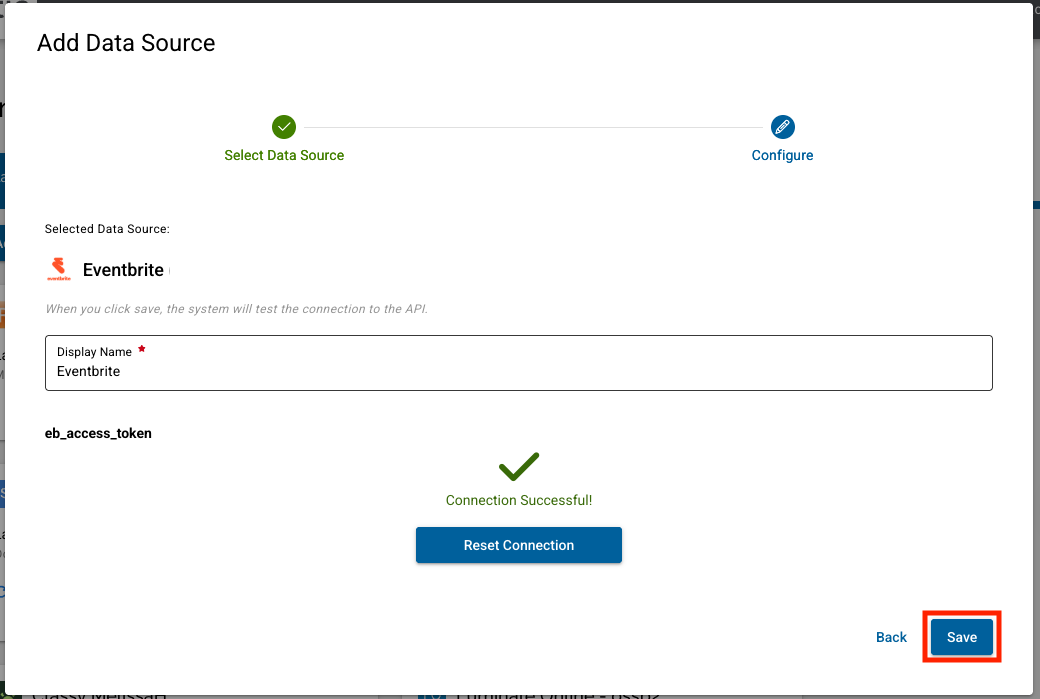Select the 'Configure' step label
The width and height of the screenshot is (1040, 699).
point(782,155)
